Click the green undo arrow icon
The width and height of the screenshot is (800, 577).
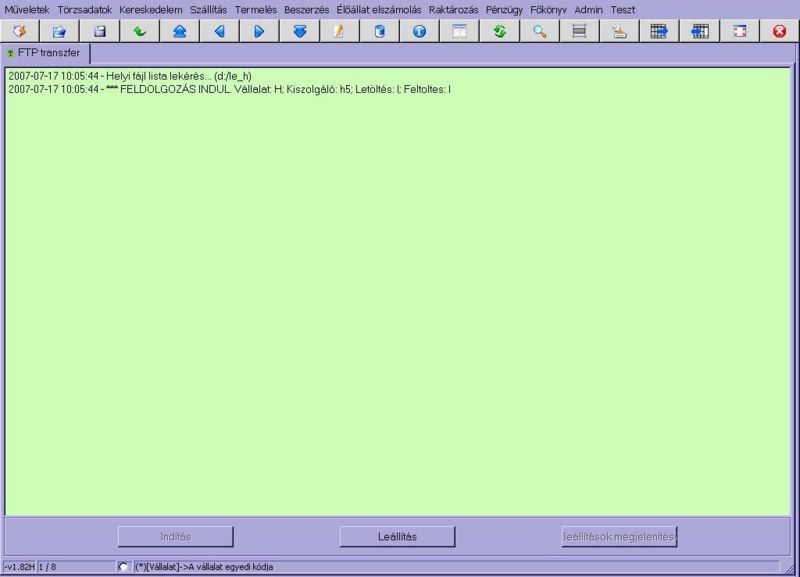click(x=139, y=31)
